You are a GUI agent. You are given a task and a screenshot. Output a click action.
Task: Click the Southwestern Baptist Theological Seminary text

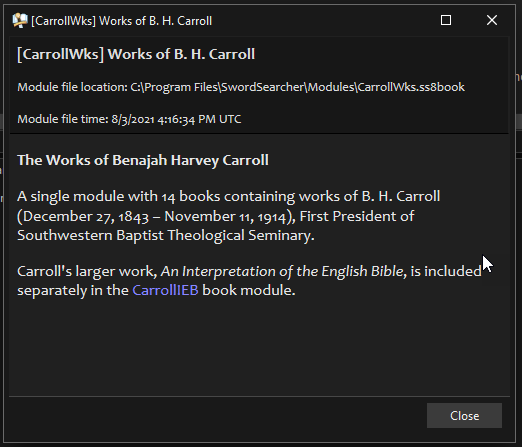tap(165, 235)
